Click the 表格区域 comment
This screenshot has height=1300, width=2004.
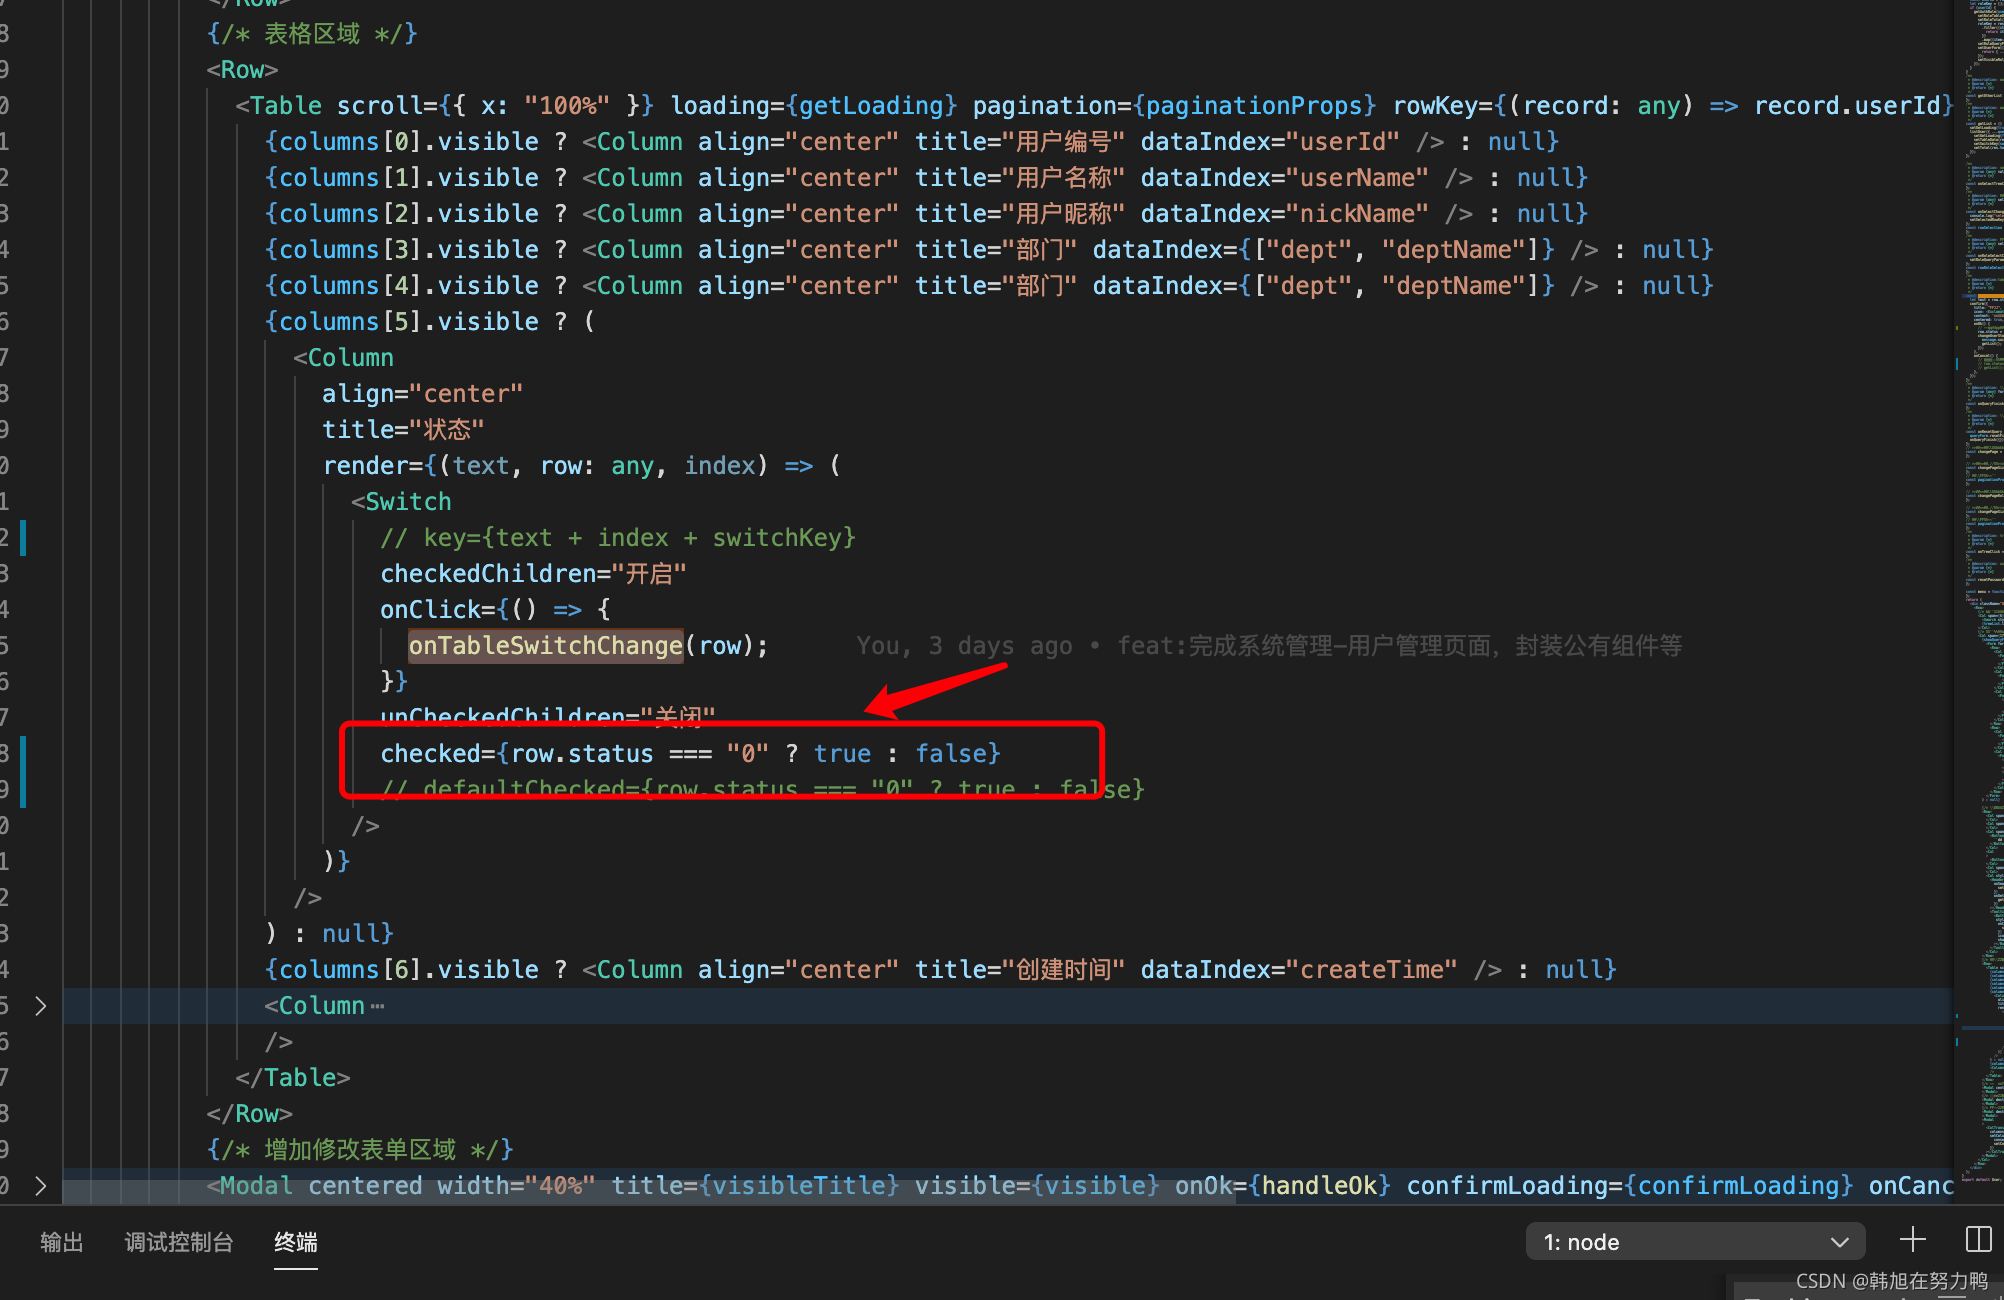point(312,34)
